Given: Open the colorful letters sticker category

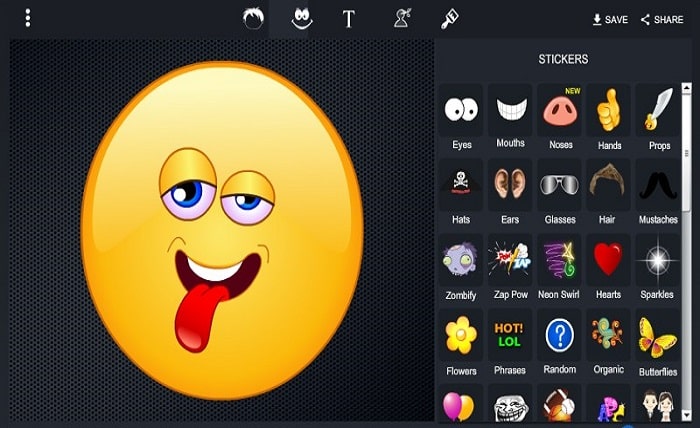Looking at the screenshot, I should pyautogui.click(x=609, y=403).
